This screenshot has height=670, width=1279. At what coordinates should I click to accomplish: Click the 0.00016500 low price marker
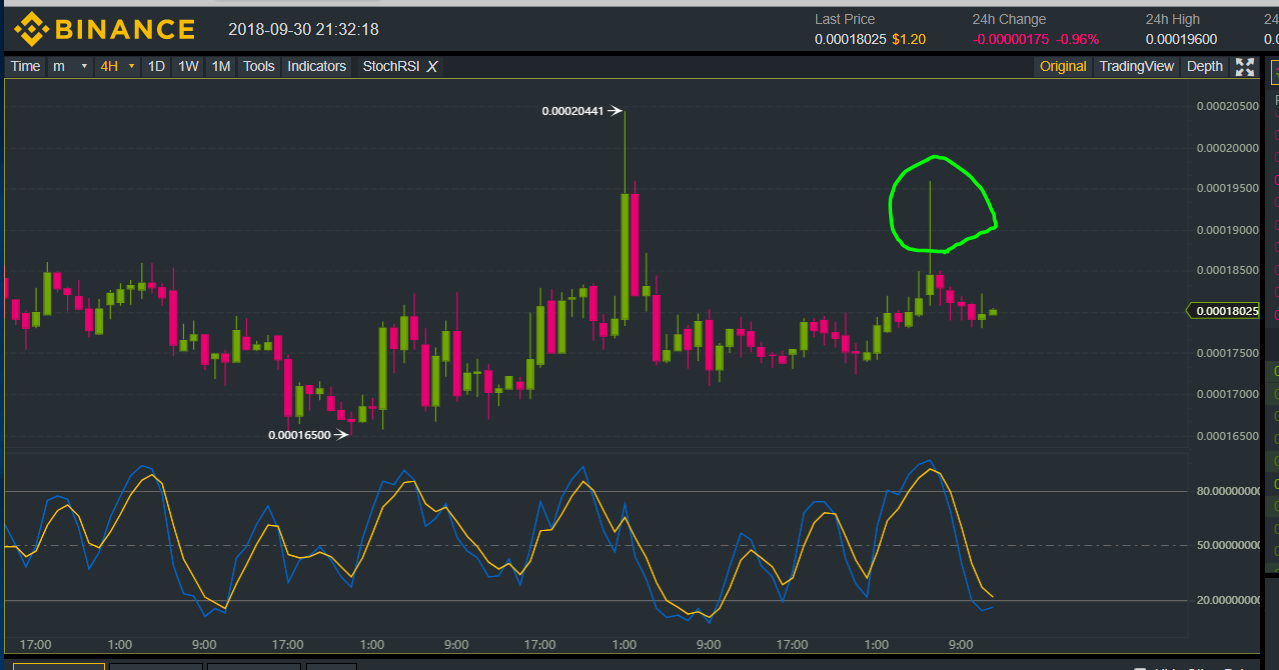(x=299, y=435)
